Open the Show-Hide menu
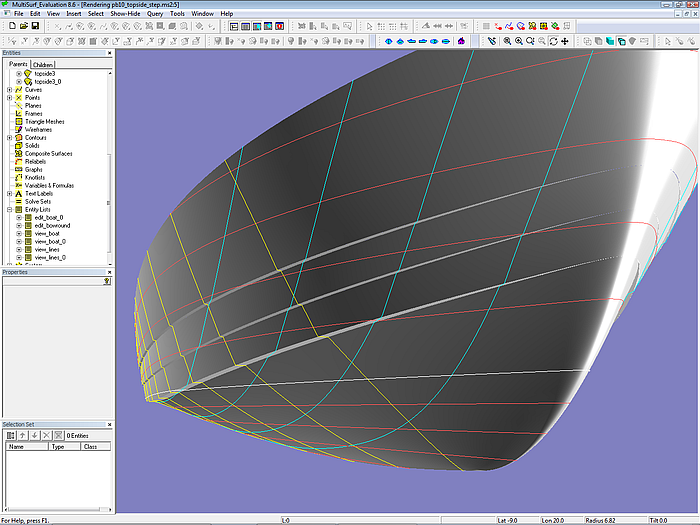This screenshot has height=525, width=700. tap(125, 14)
